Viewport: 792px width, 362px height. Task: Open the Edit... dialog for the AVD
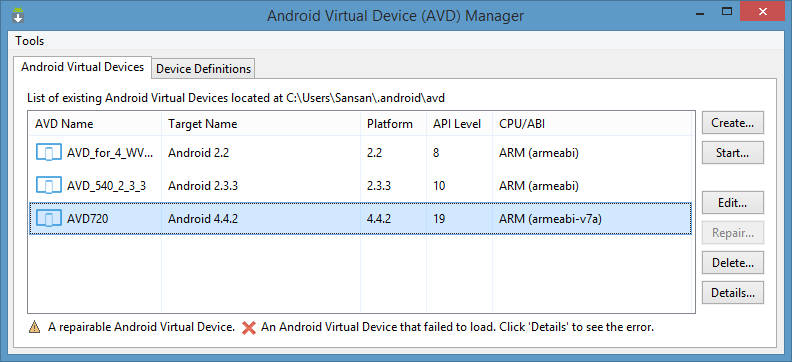(x=732, y=203)
